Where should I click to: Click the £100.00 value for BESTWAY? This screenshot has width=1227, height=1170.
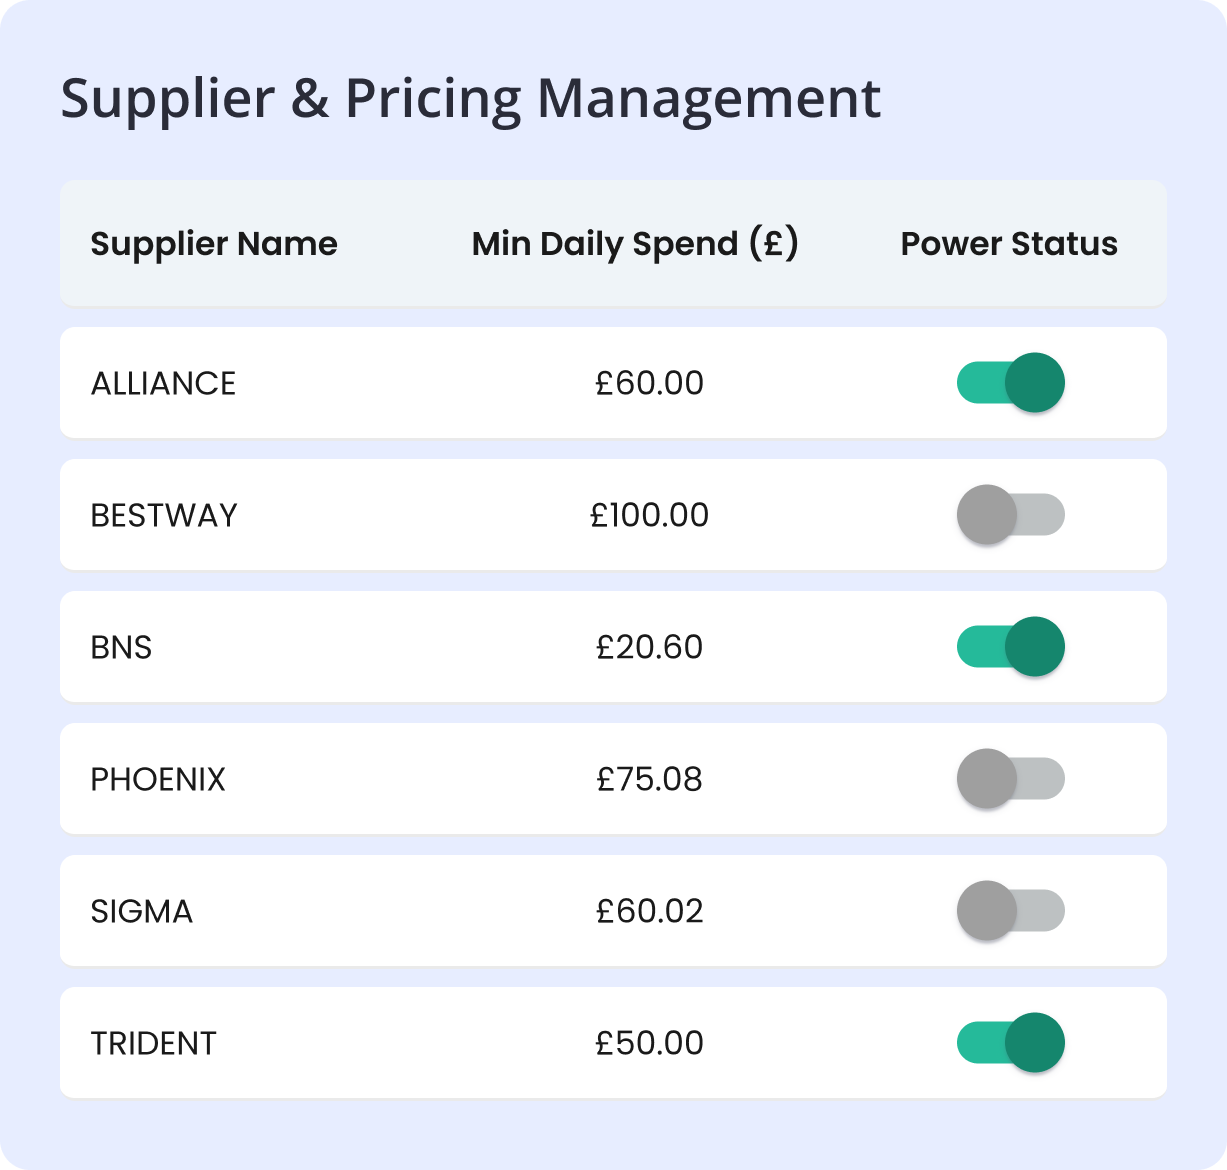650,515
